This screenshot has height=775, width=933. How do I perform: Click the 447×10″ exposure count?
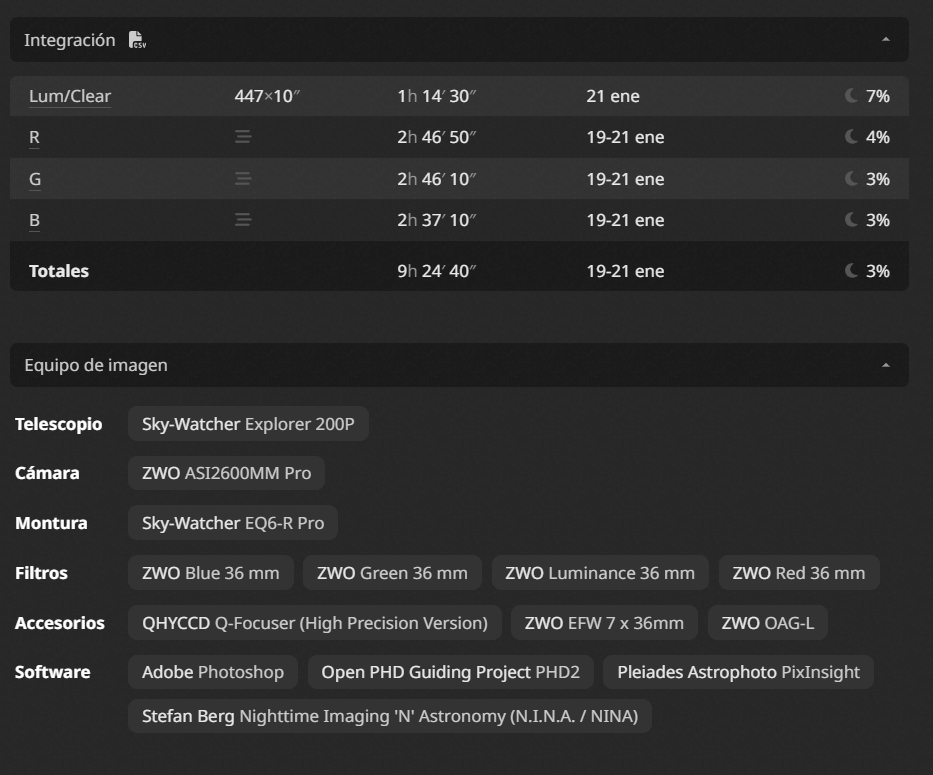(267, 96)
